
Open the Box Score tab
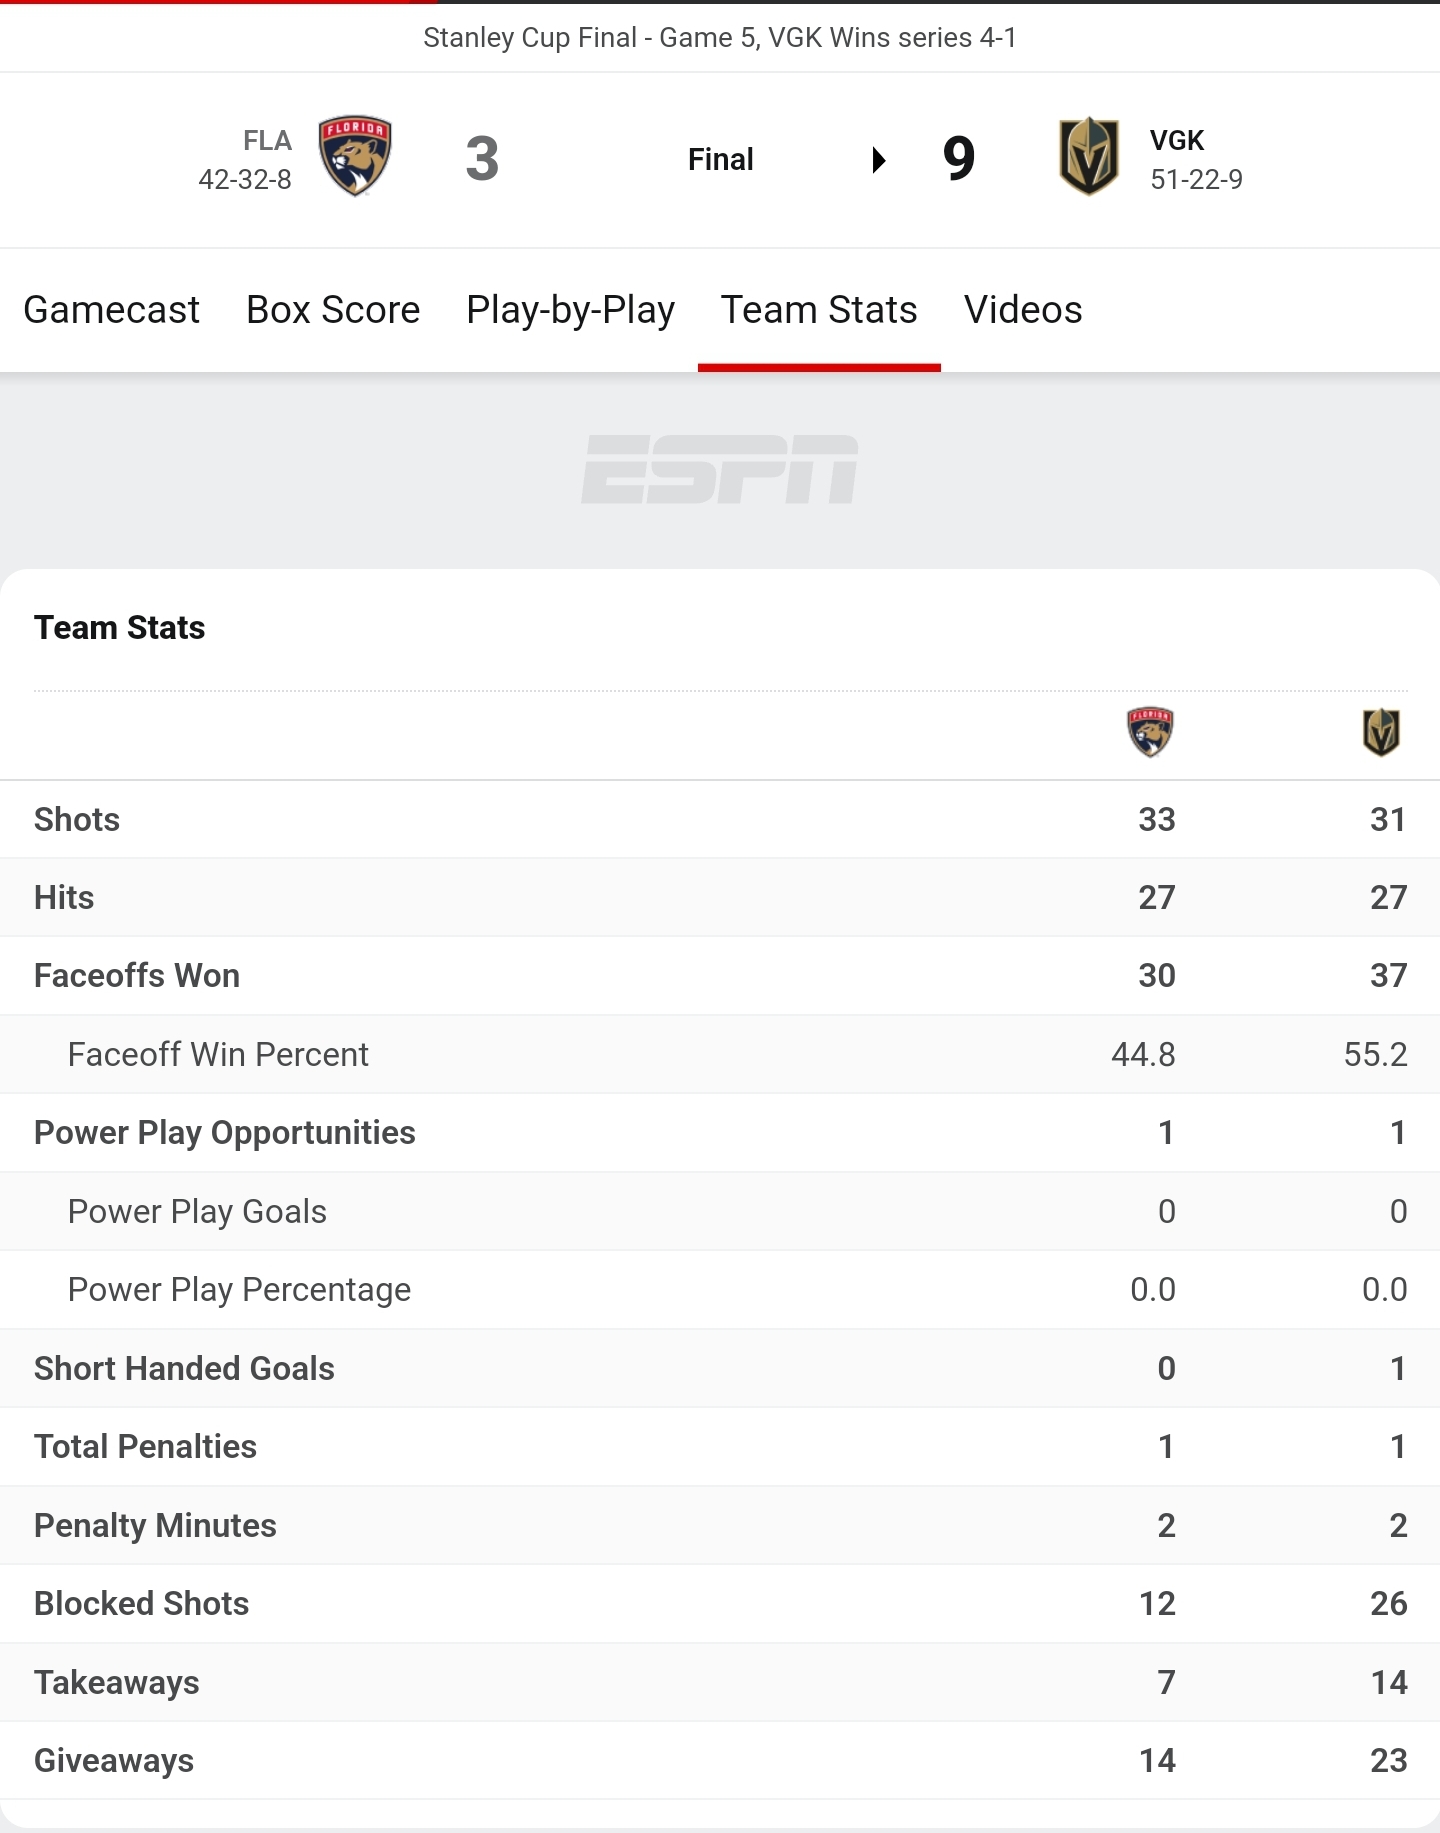point(333,310)
